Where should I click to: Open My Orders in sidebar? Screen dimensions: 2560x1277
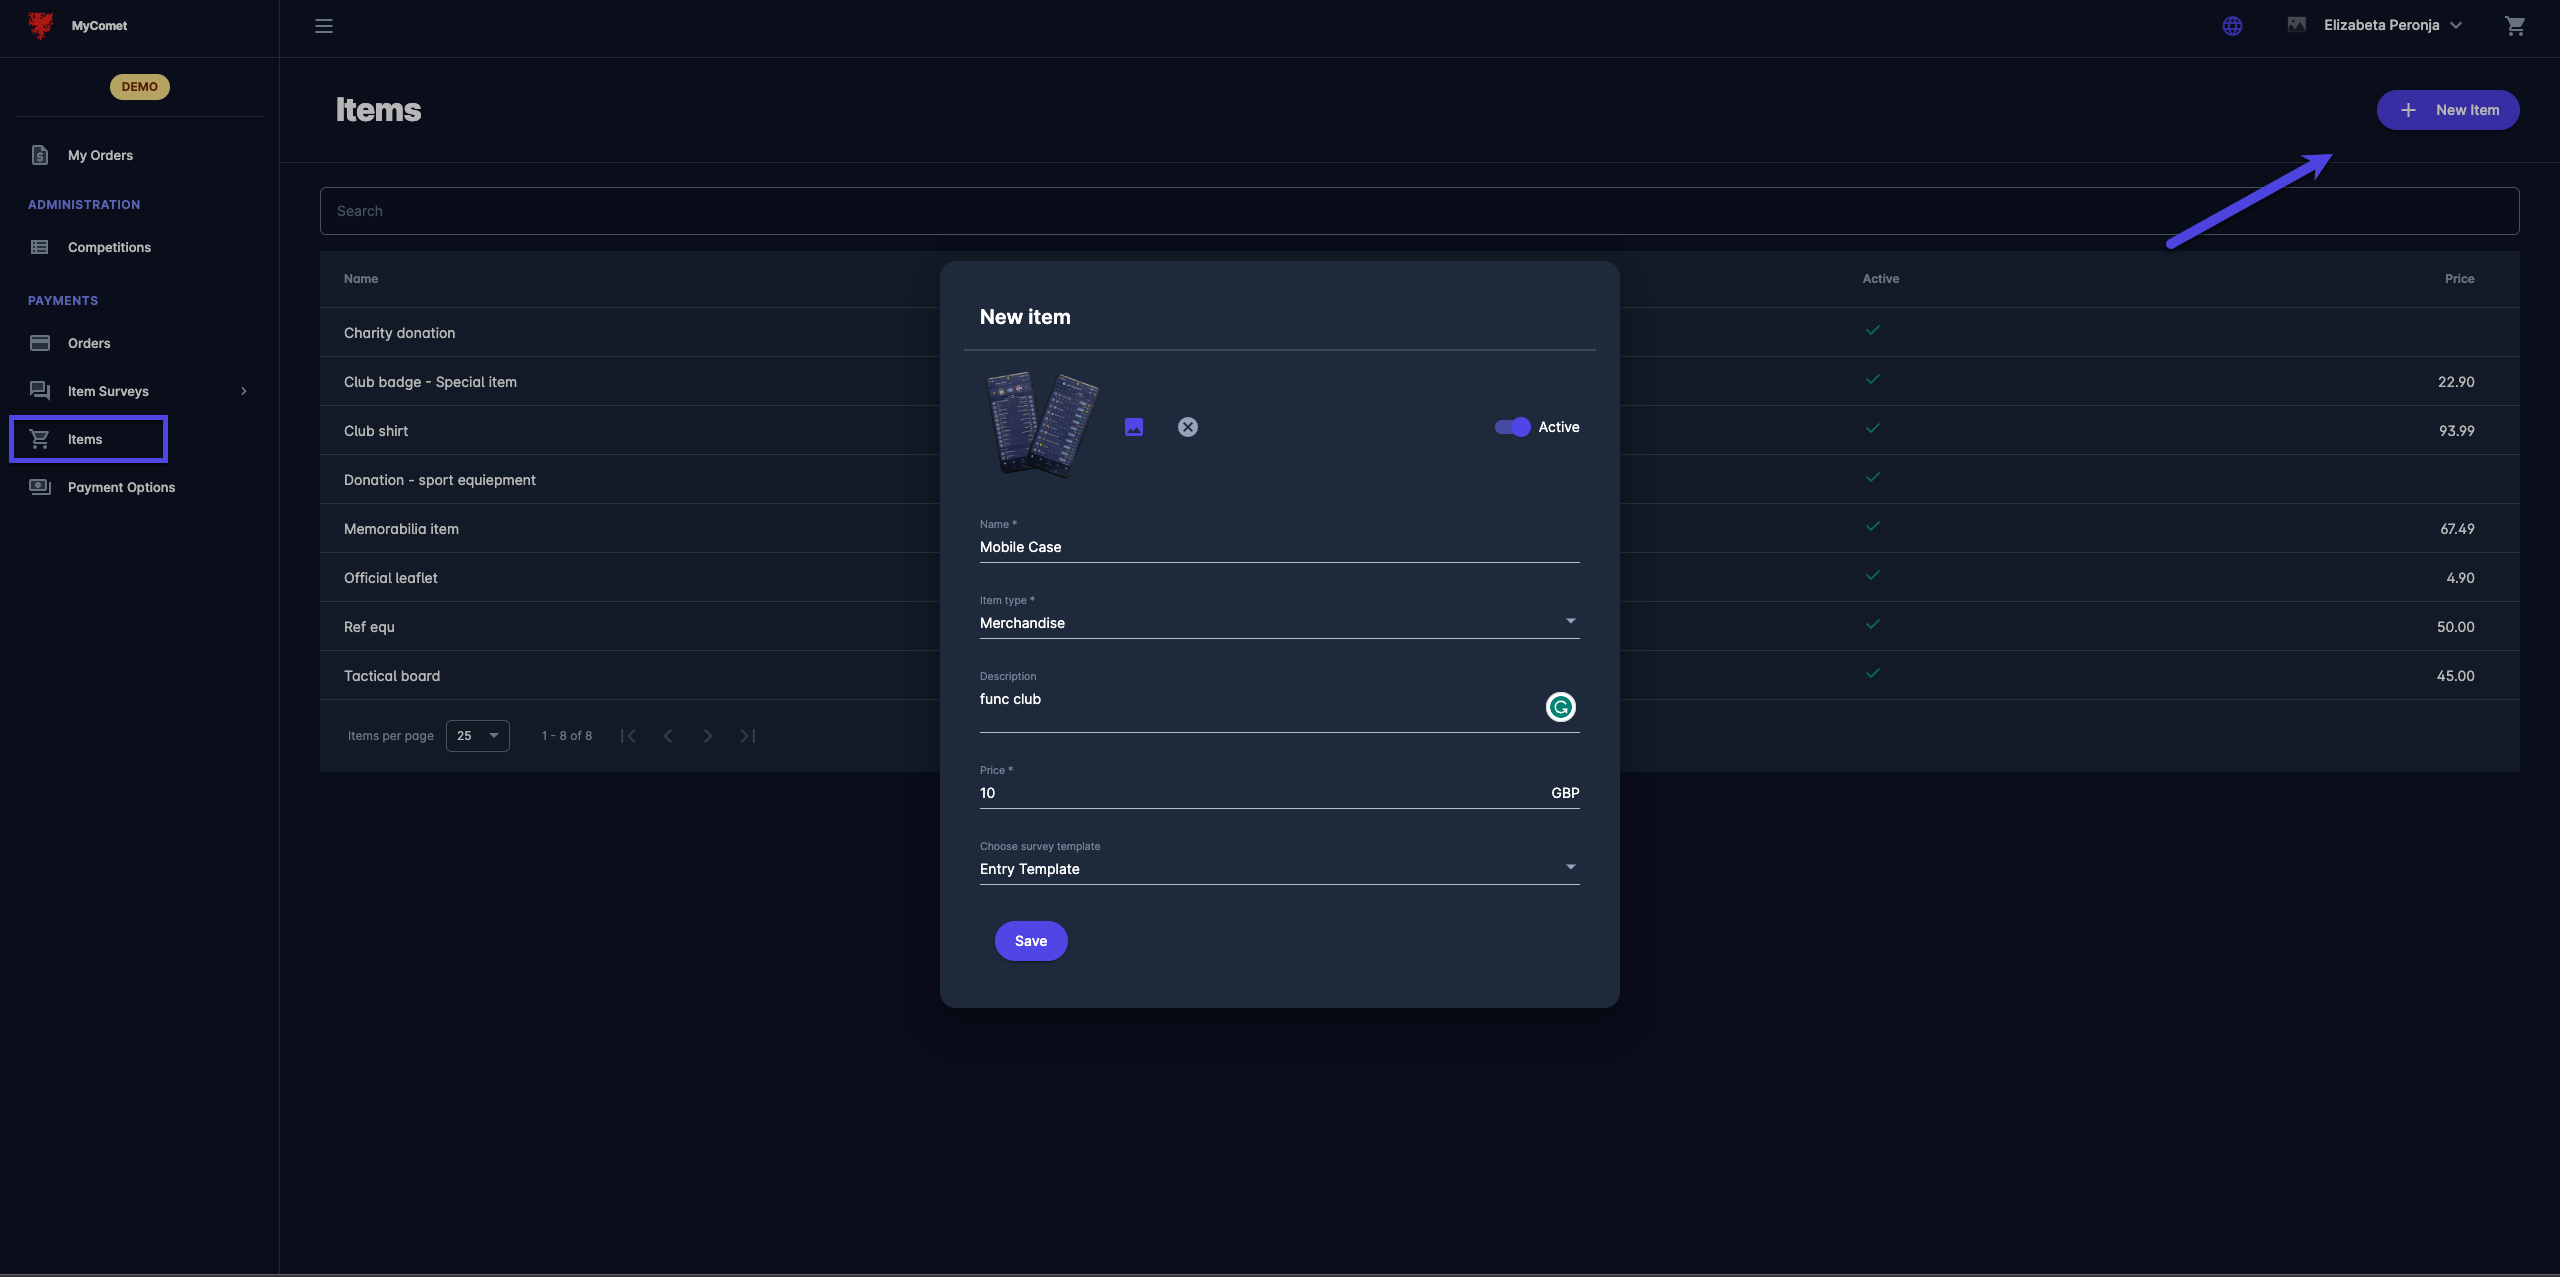pos(100,155)
